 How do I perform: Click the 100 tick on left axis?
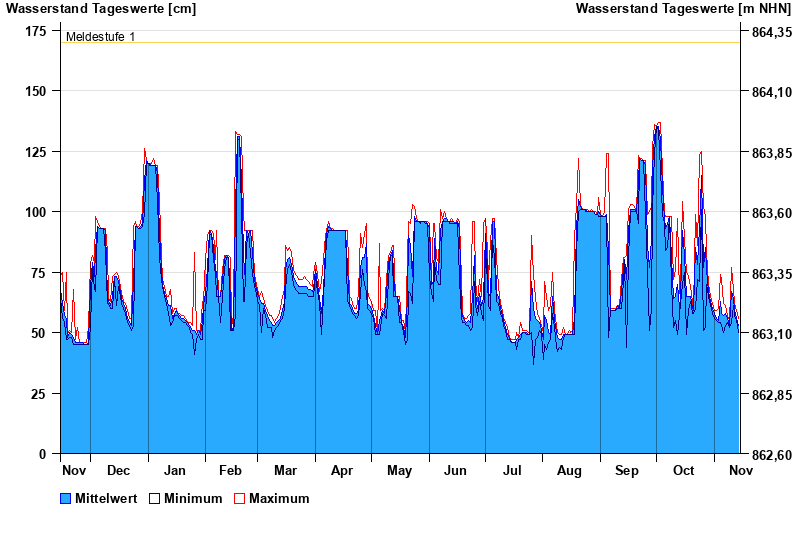(x=36, y=212)
